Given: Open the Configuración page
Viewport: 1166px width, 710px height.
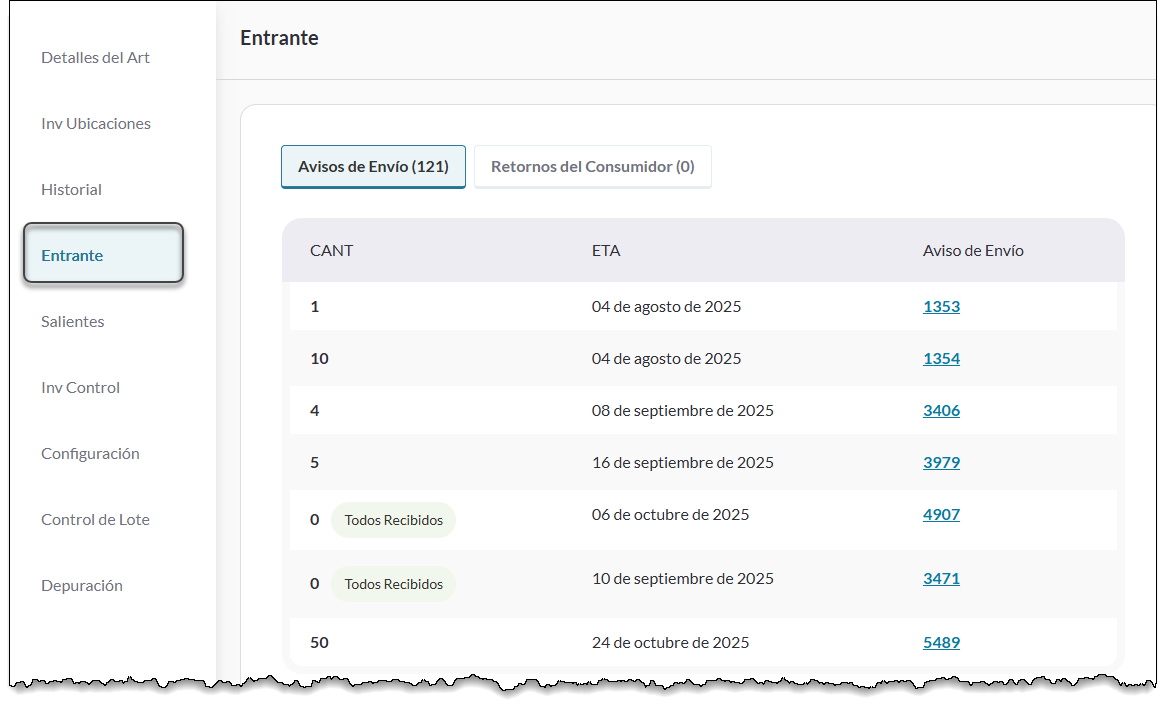Looking at the screenshot, I should 90,453.
